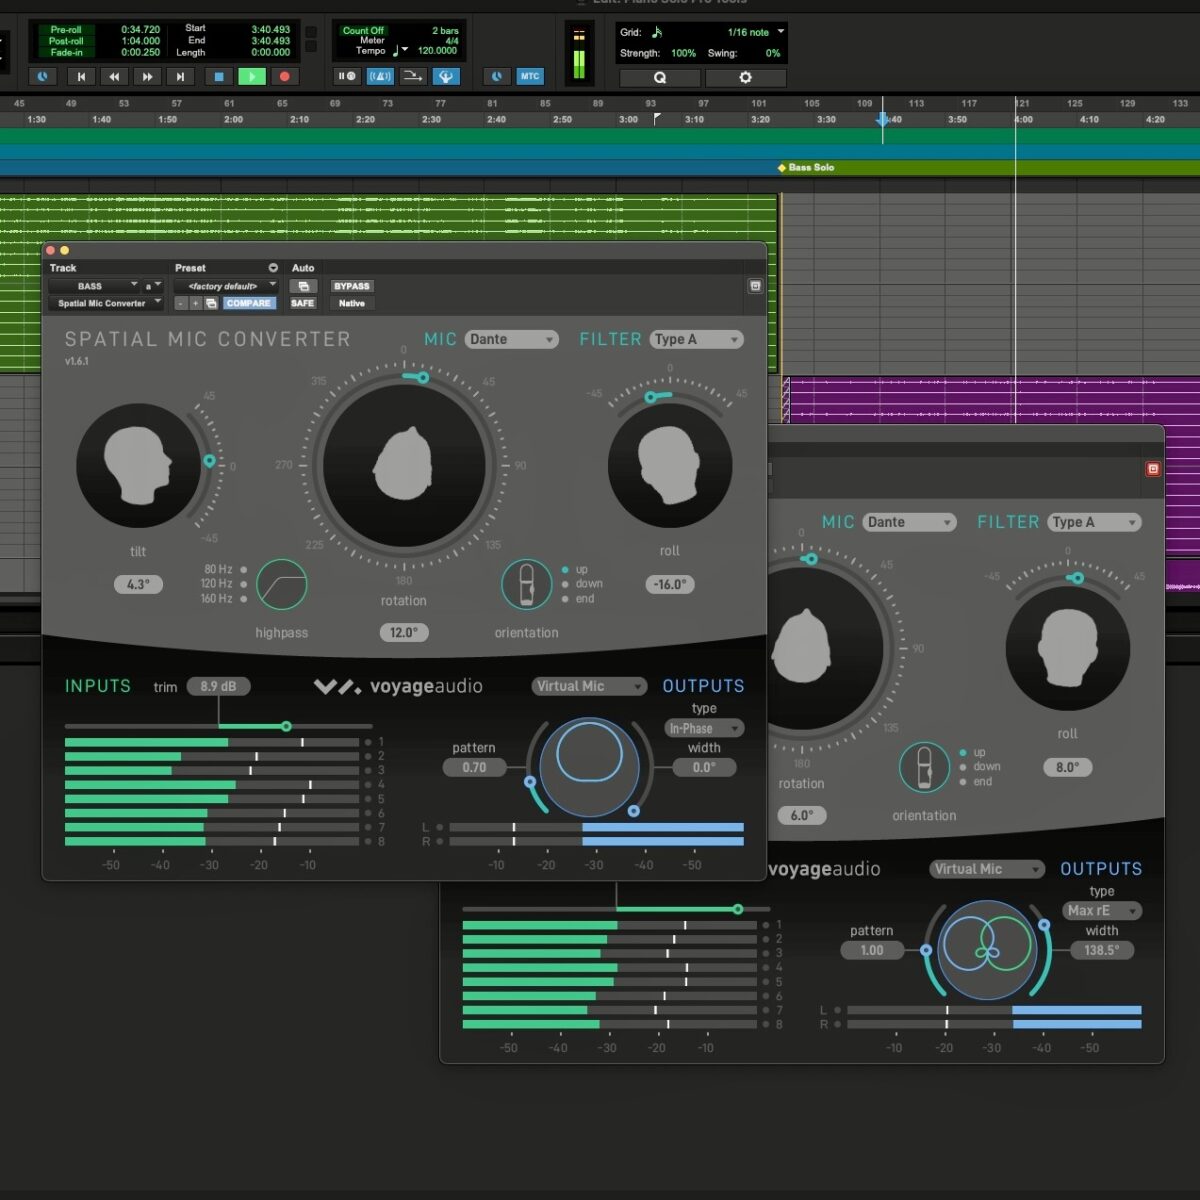Click the Tempo conductor icon in the transport

tap(444, 76)
